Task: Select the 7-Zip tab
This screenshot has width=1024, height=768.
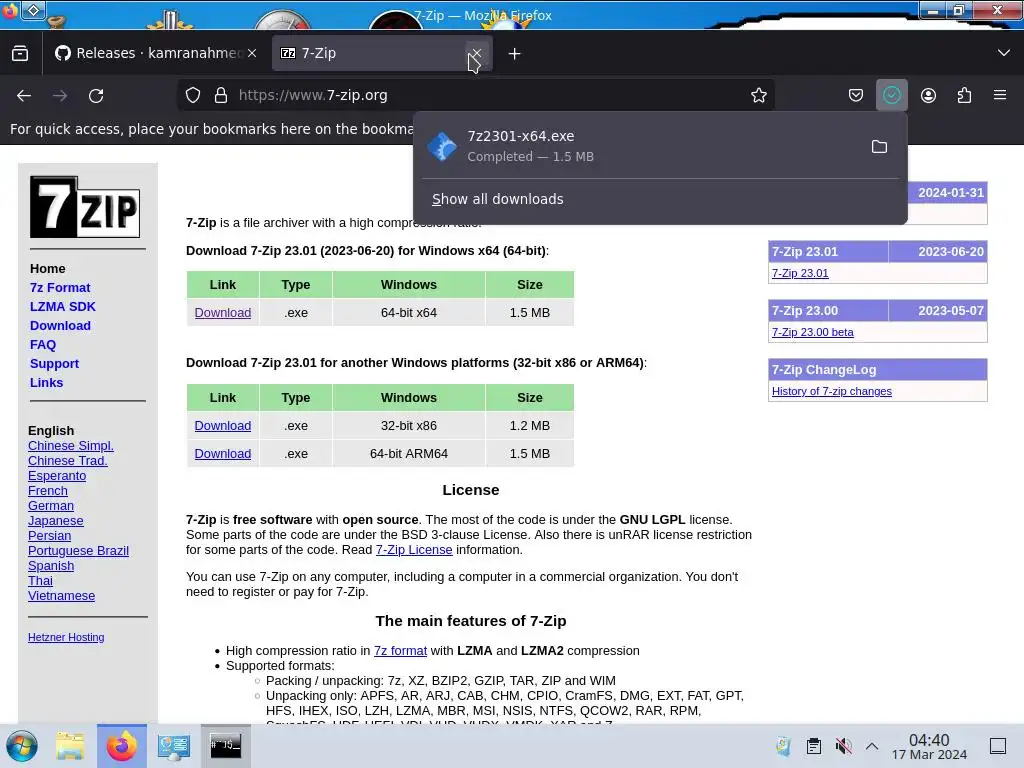Action: [x=382, y=54]
